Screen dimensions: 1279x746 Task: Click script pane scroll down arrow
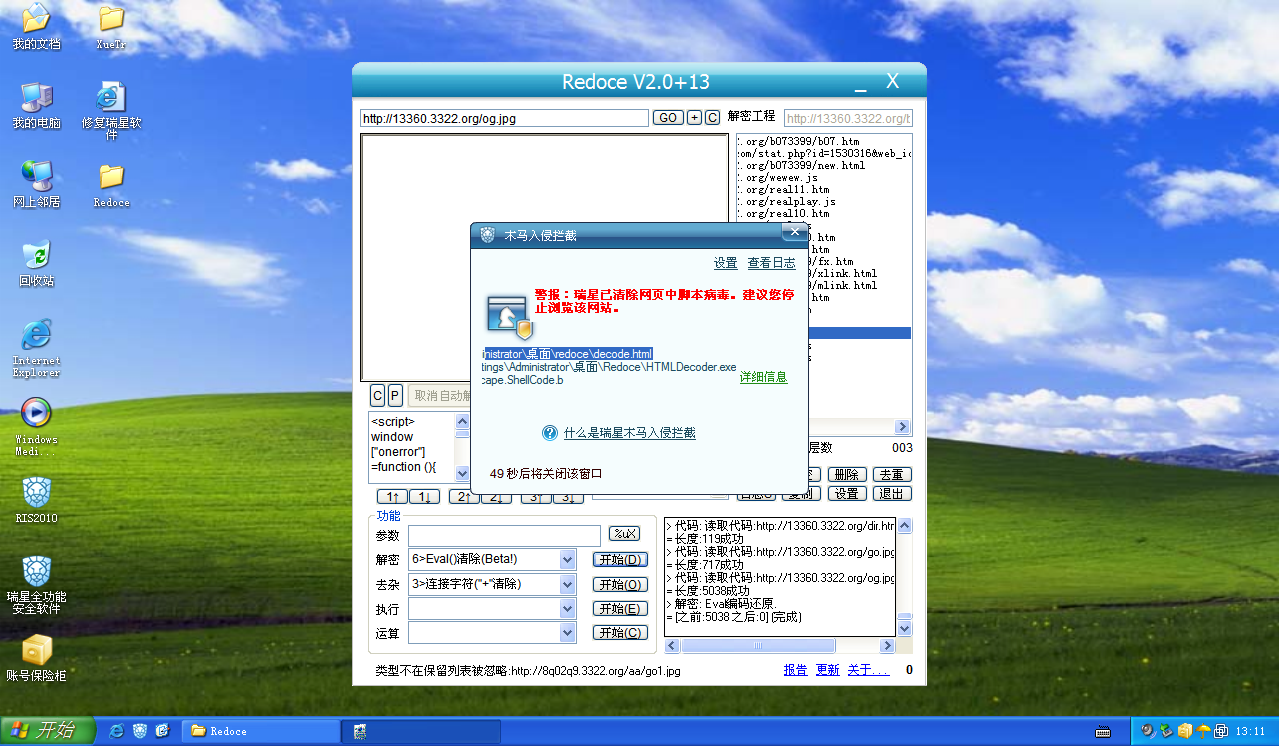click(x=462, y=473)
